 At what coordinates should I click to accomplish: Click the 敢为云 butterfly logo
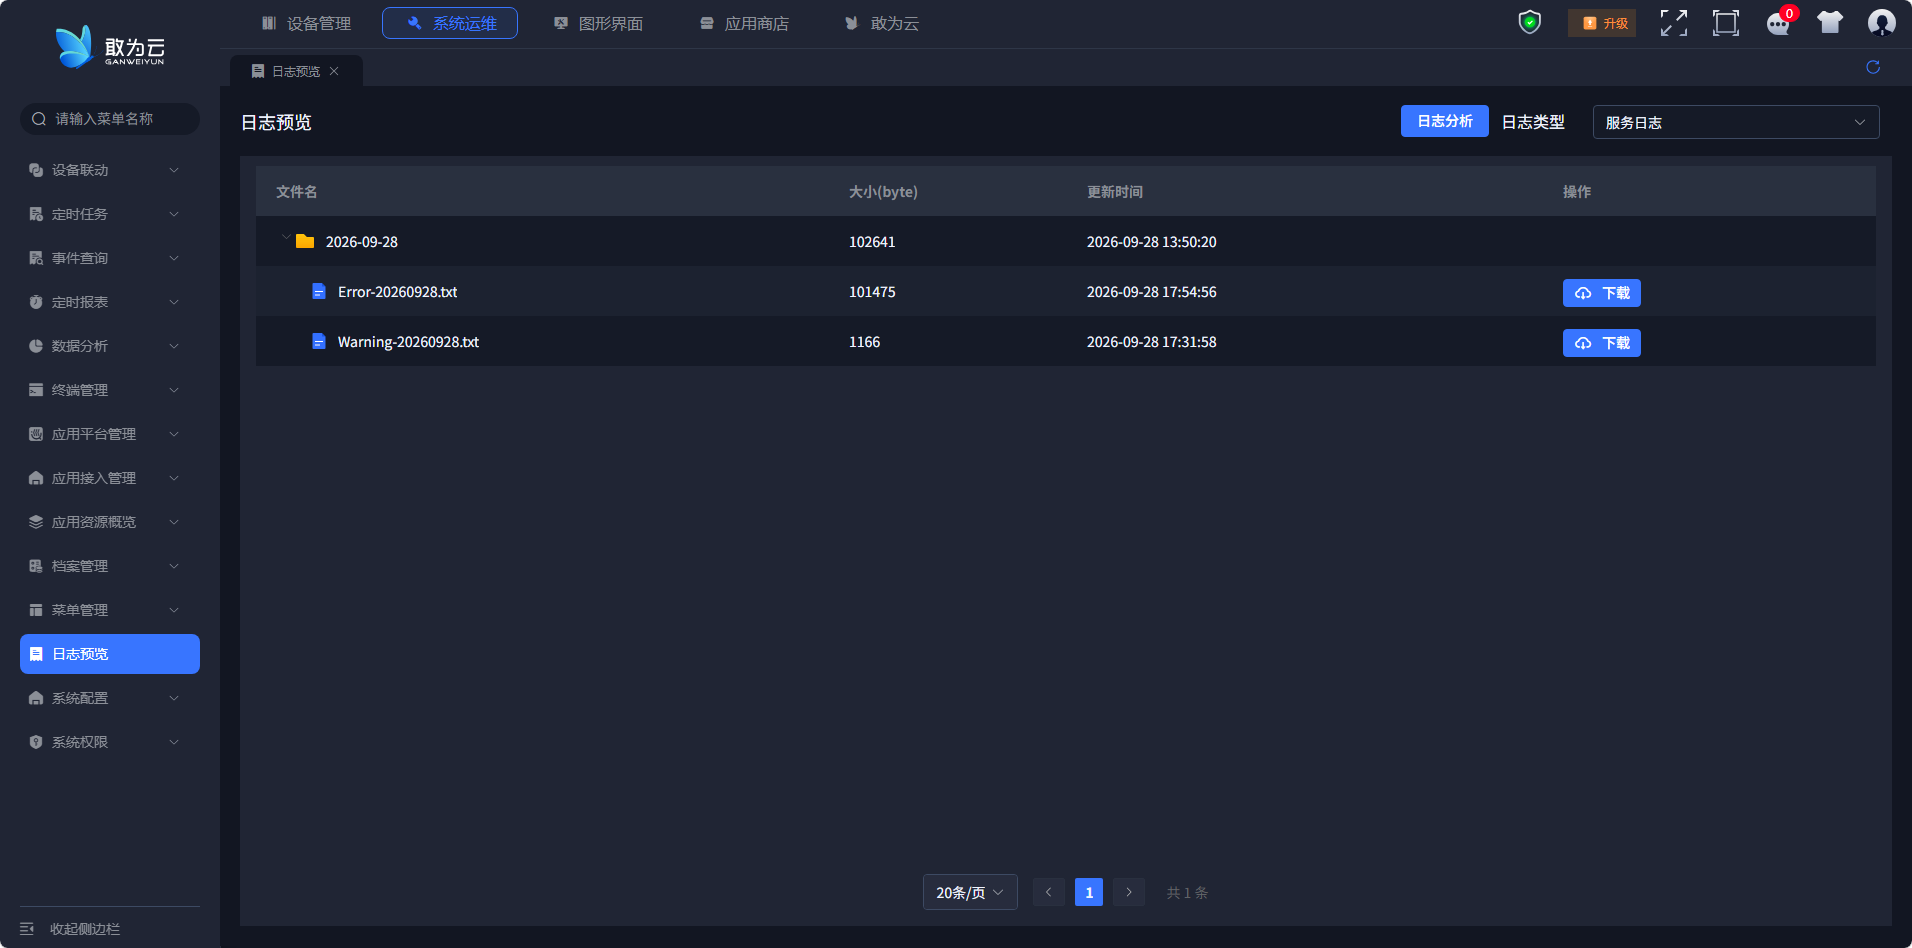pyautogui.click(x=110, y=47)
